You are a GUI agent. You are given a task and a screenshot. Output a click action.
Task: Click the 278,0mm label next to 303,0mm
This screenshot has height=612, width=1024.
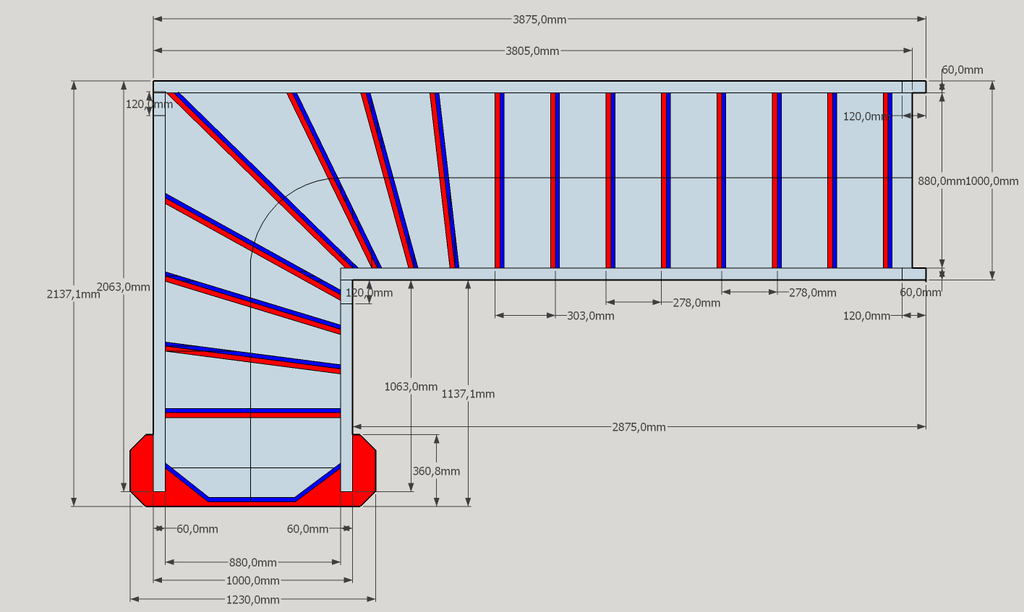coord(697,303)
